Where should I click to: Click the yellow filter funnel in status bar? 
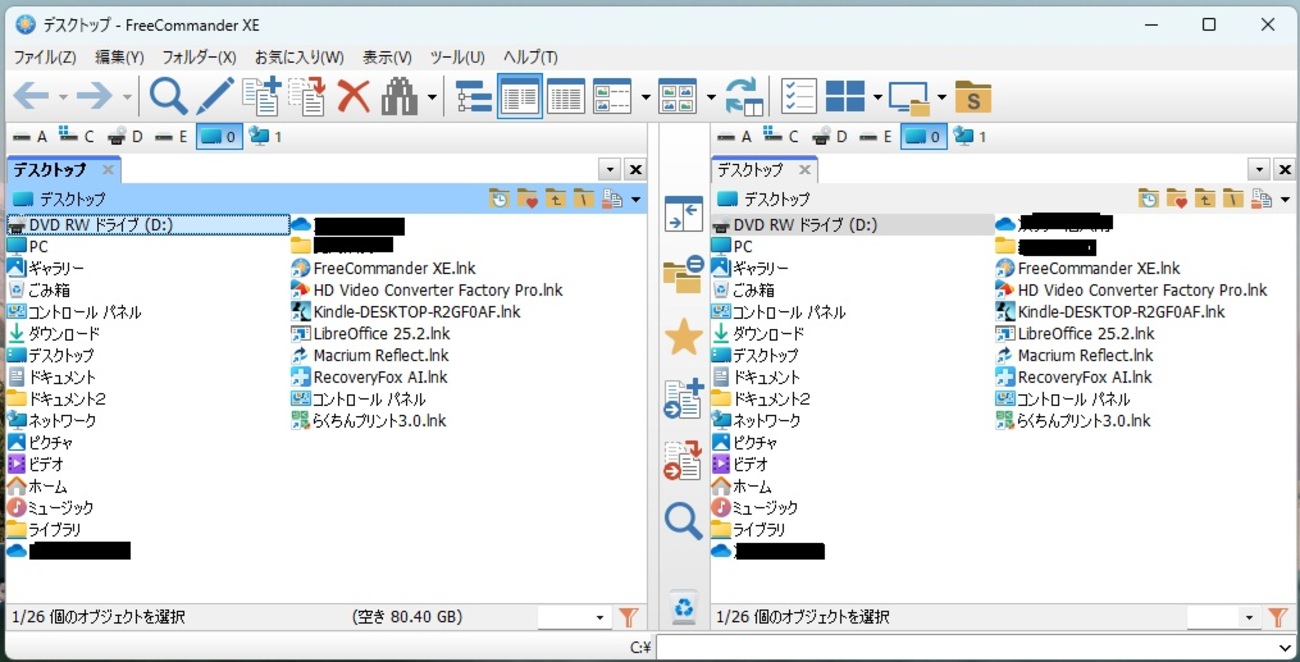(628, 617)
